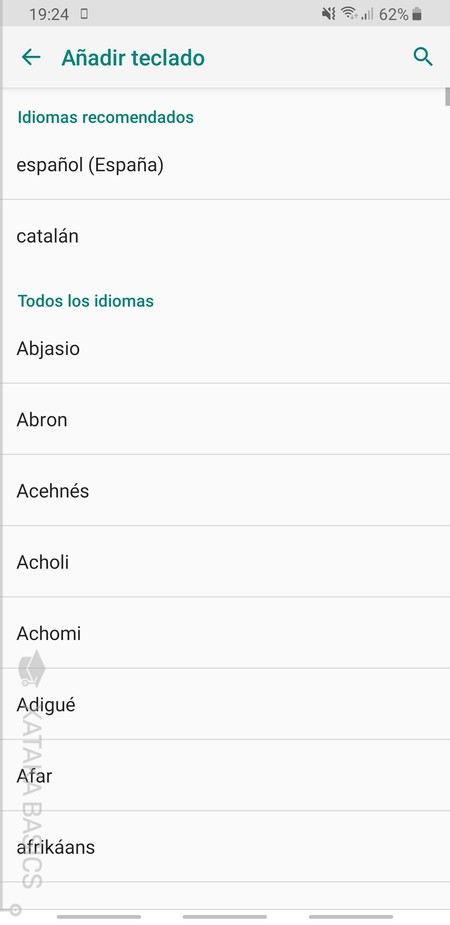Image resolution: width=450 pixels, height=925 pixels.
Task: Tap the afrikáans language row
Action: click(x=225, y=847)
